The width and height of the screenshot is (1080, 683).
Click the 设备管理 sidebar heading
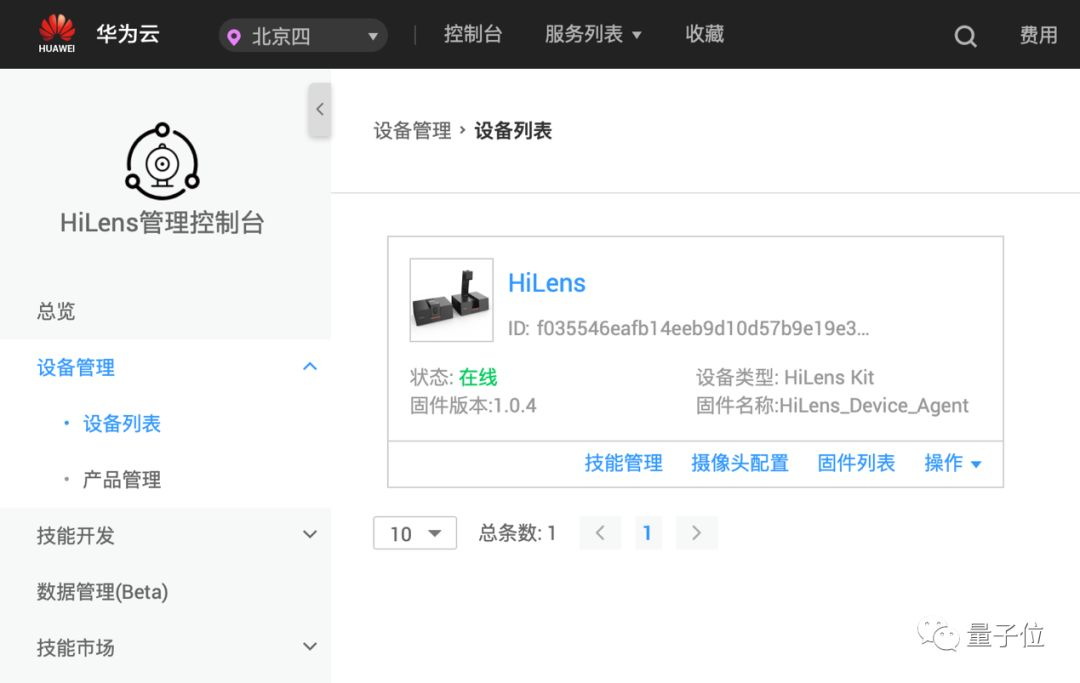[76, 368]
